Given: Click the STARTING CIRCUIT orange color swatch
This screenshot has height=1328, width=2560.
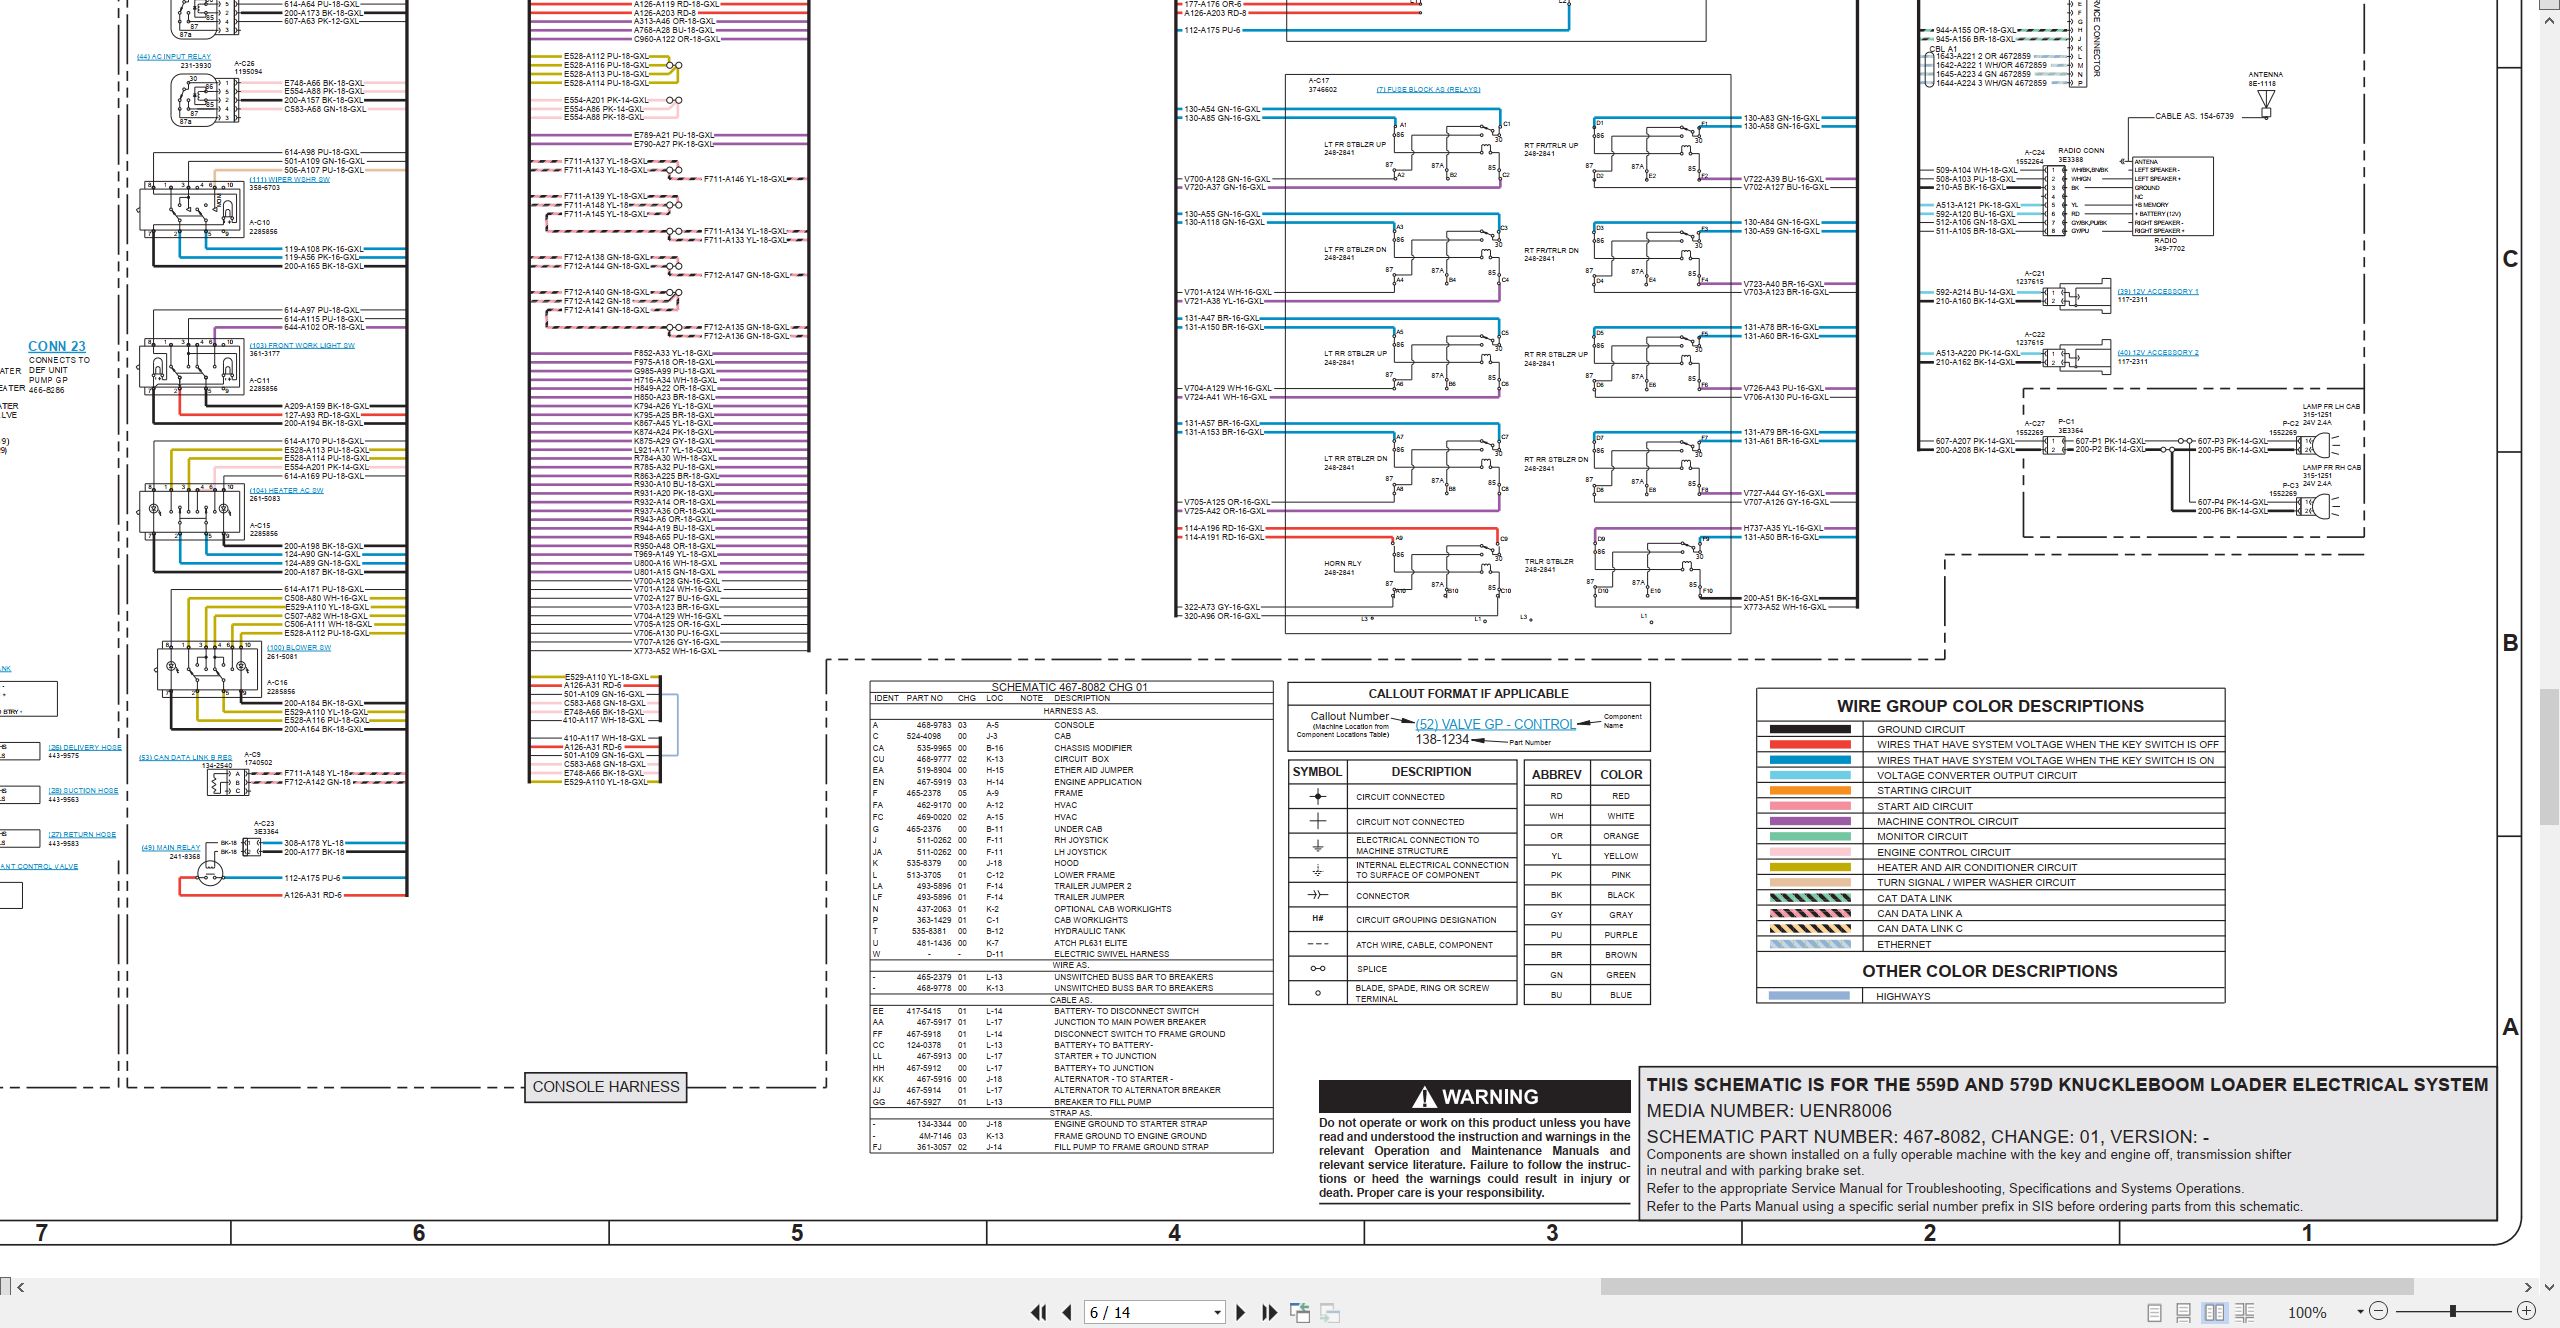Looking at the screenshot, I should point(1810,791).
